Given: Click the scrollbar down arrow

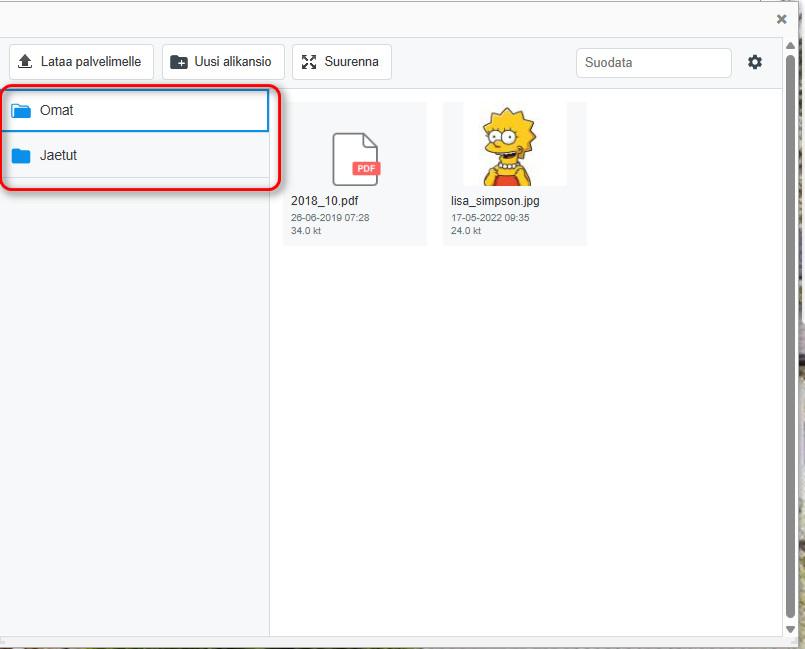Looking at the screenshot, I should coord(791,629).
